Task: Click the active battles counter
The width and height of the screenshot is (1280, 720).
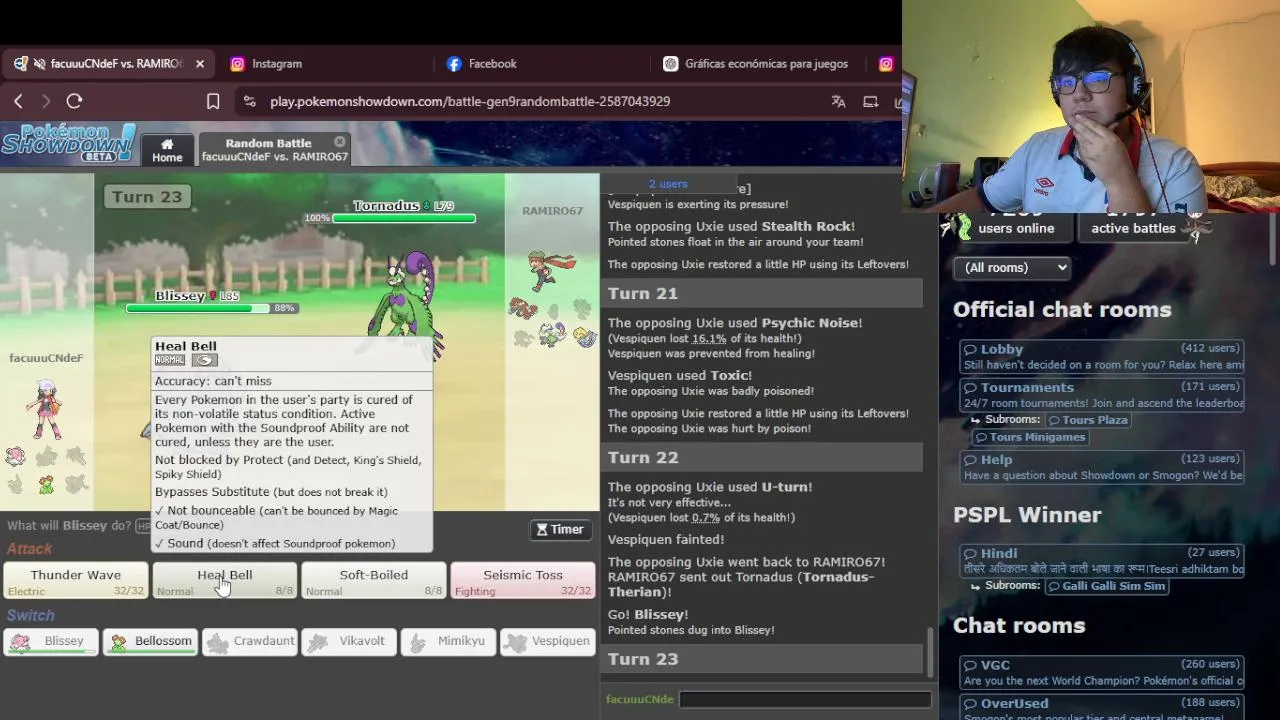Action: click(x=1133, y=227)
